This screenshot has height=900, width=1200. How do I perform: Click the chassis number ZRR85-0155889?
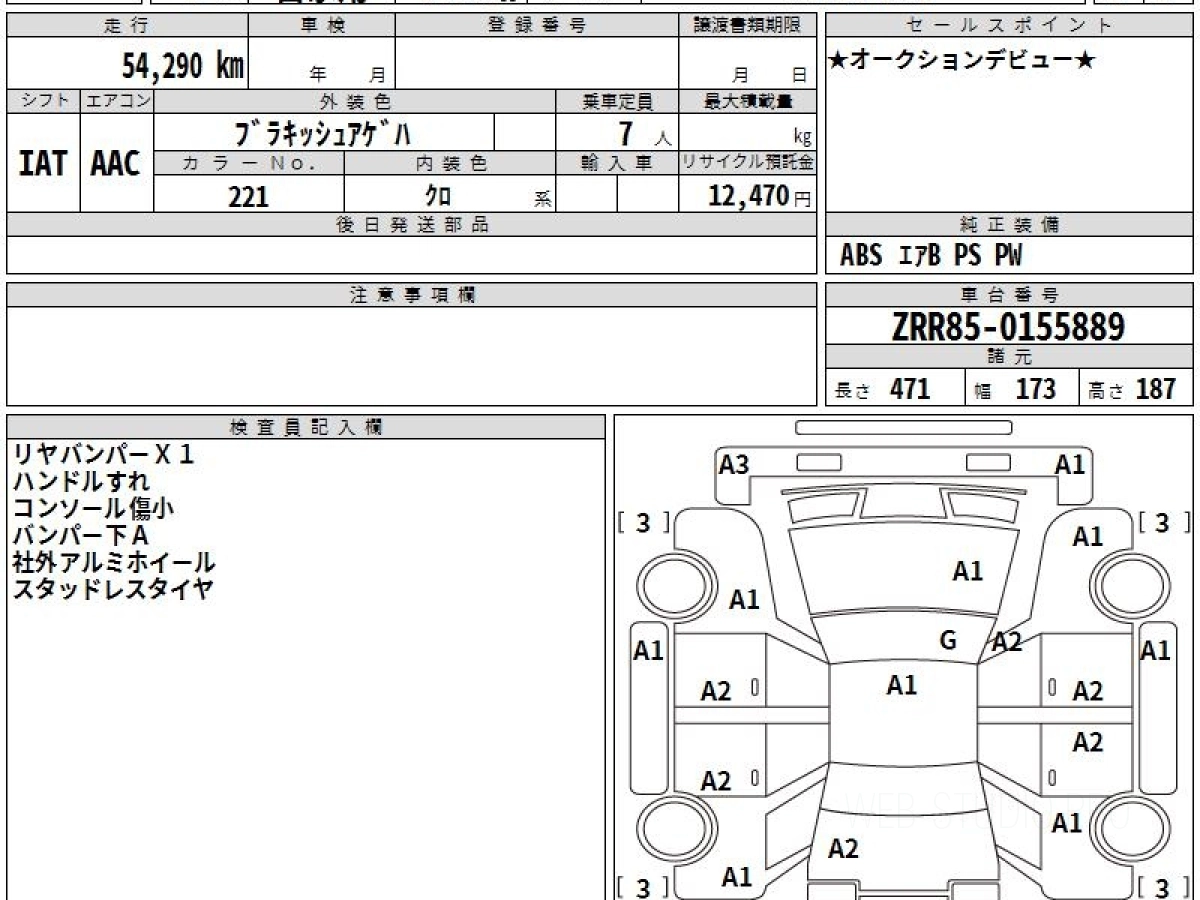(x=1008, y=327)
